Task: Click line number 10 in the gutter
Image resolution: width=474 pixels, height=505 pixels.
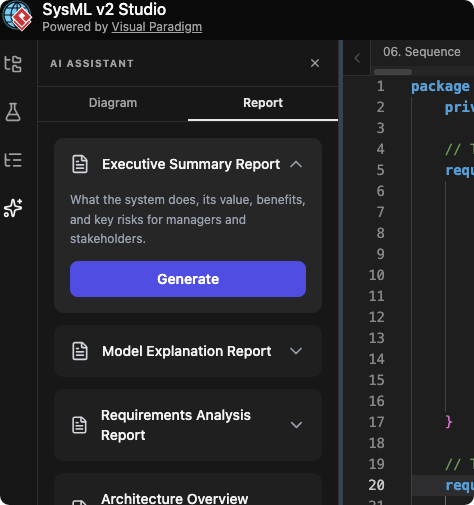Action: [x=377, y=275]
